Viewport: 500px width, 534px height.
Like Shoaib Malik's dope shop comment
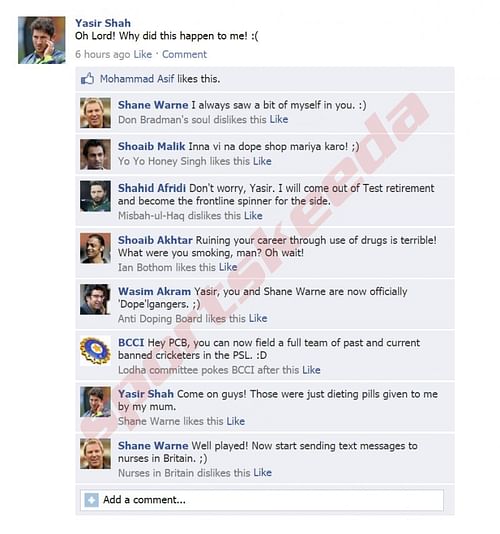click(x=262, y=161)
